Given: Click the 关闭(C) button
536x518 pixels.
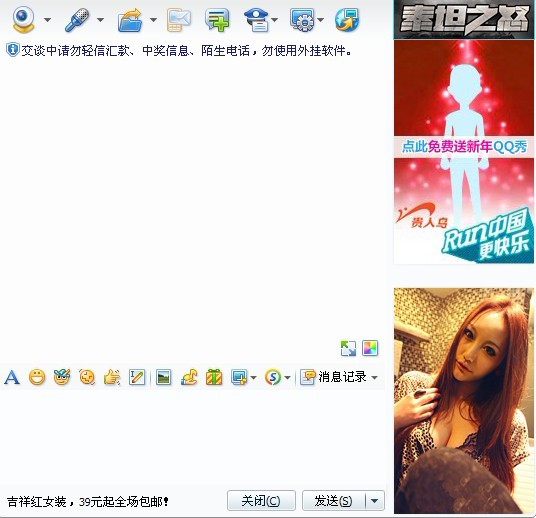Looking at the screenshot, I should tap(261, 501).
